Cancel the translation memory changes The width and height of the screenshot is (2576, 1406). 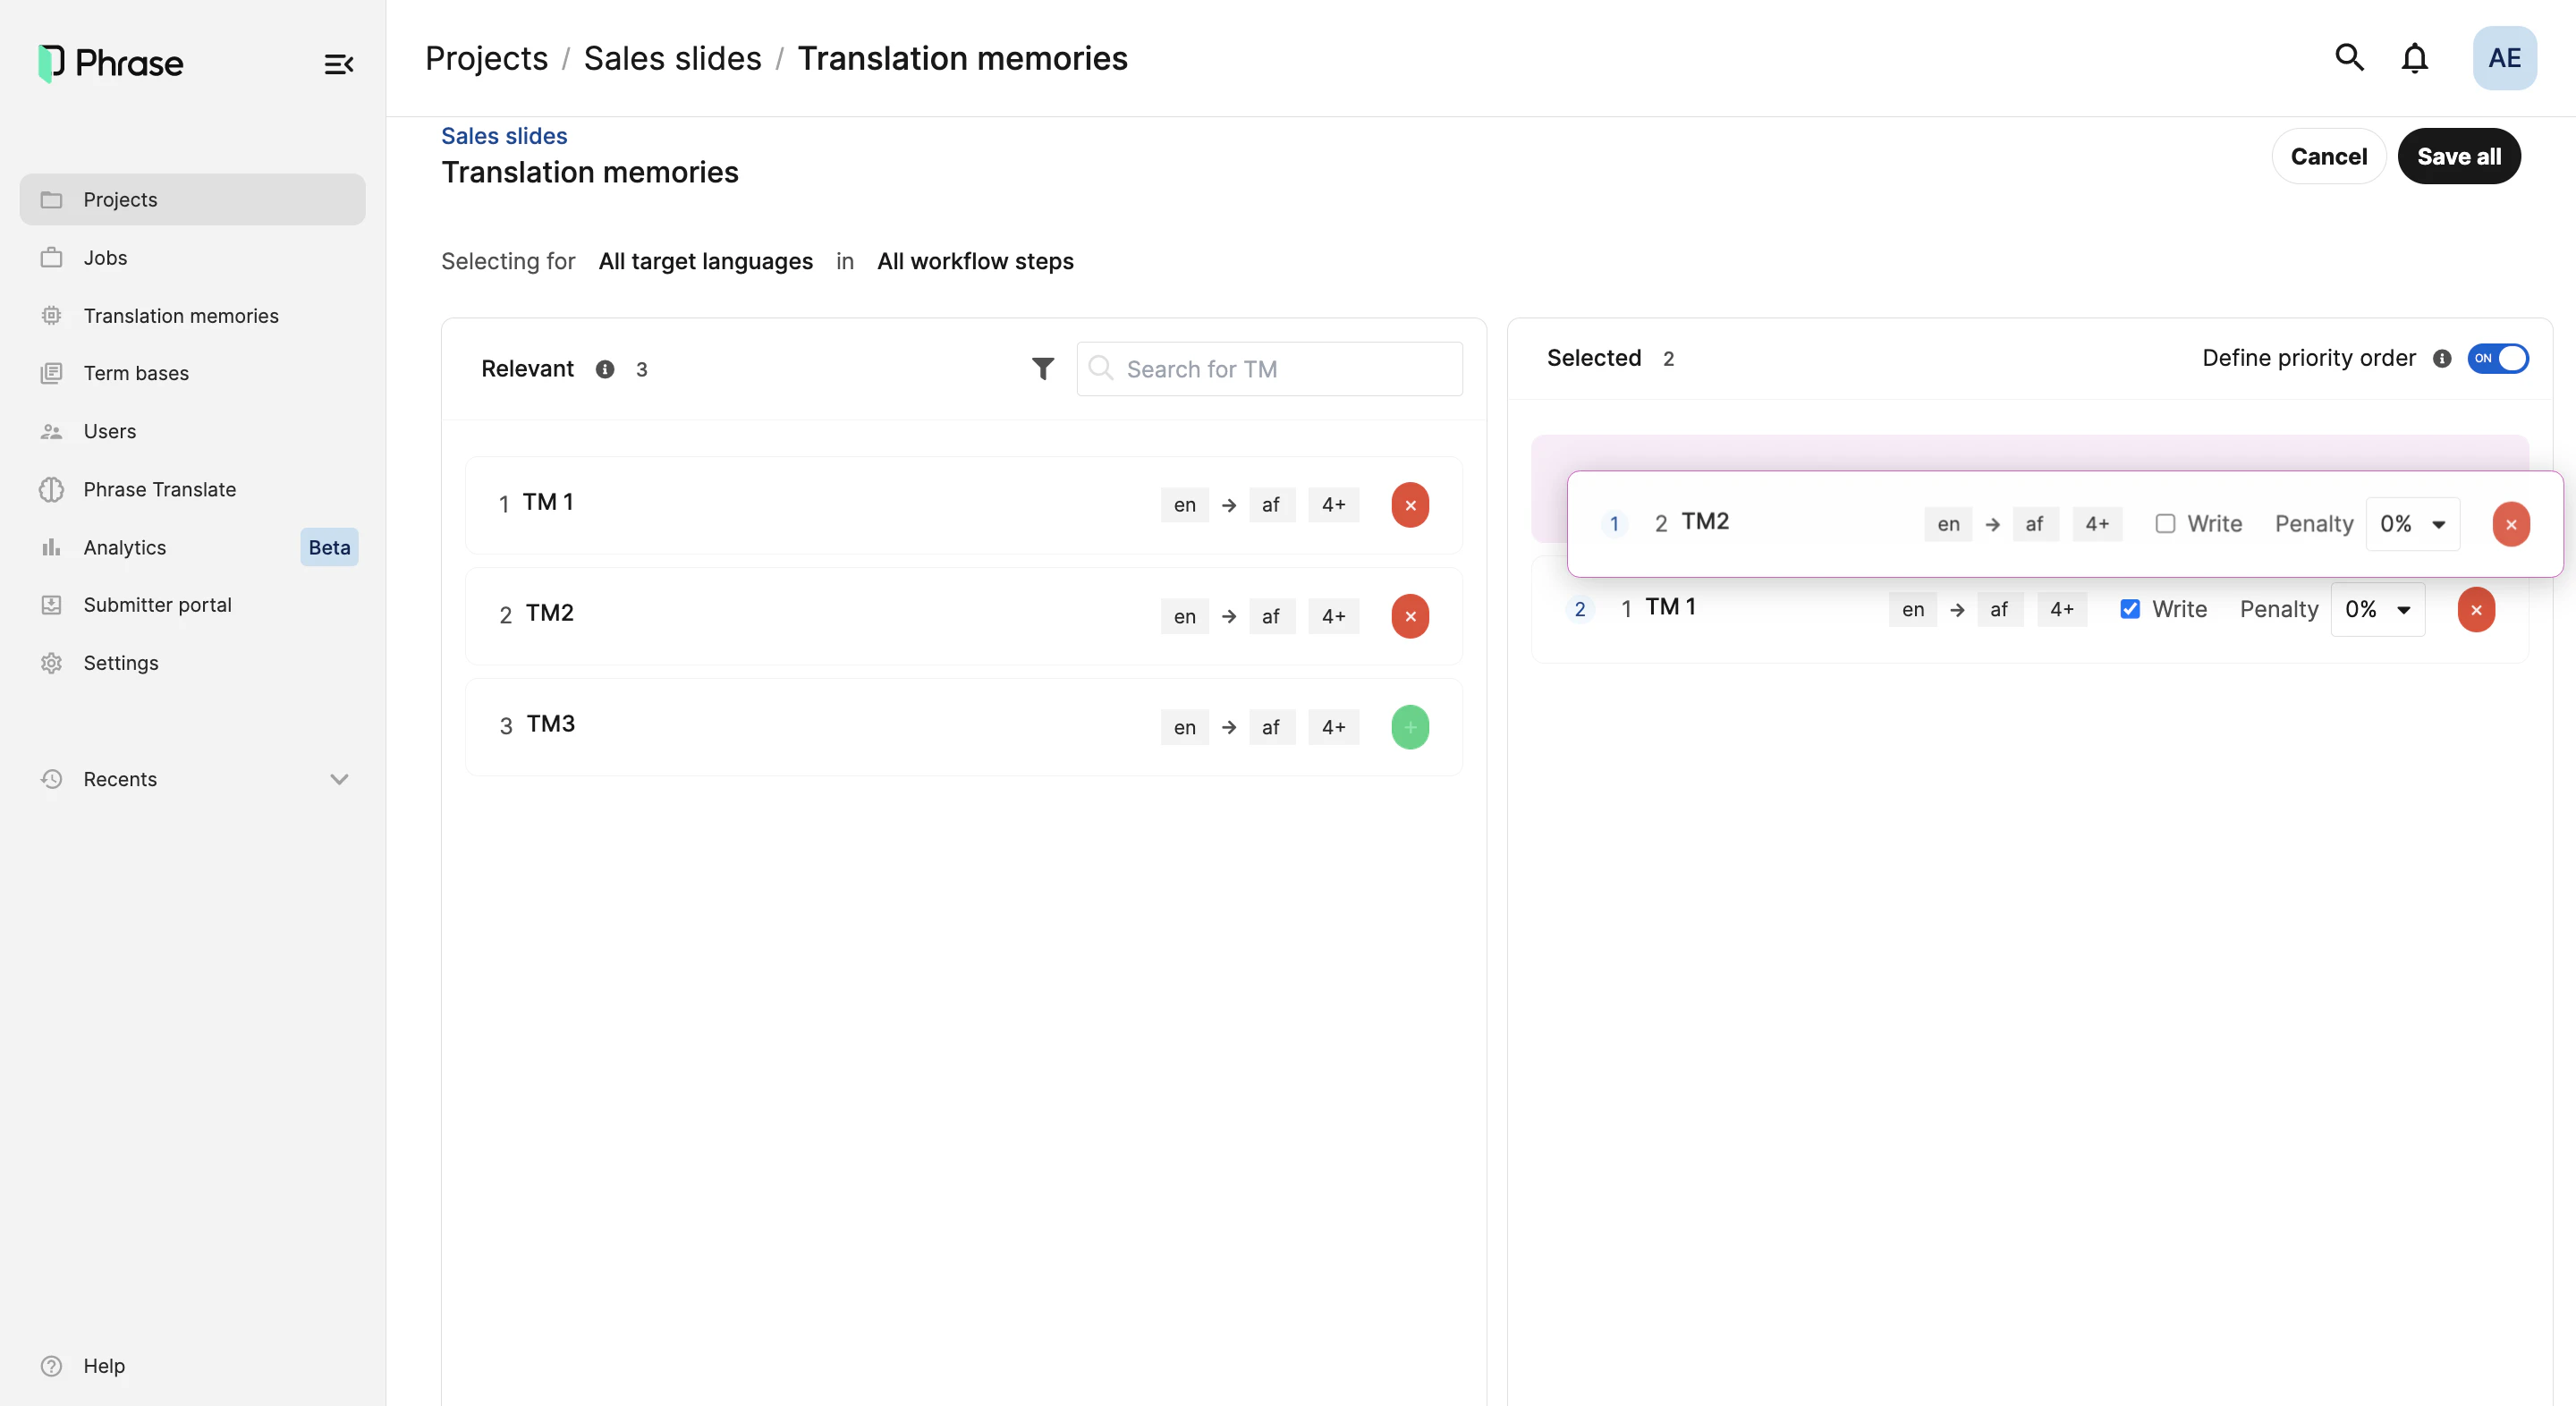(2329, 156)
